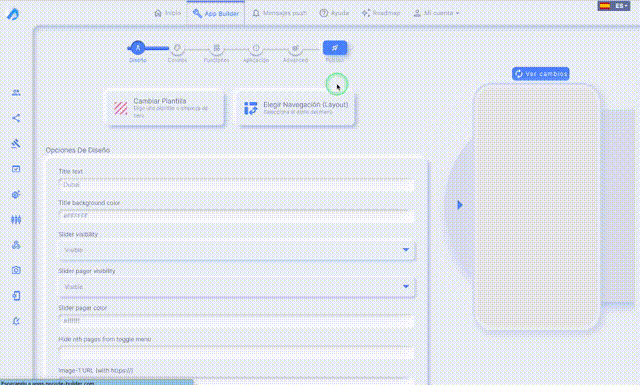Viewport: 640px width, 385px height.
Task: Click the camera icon in sidebar
Action: point(16,270)
